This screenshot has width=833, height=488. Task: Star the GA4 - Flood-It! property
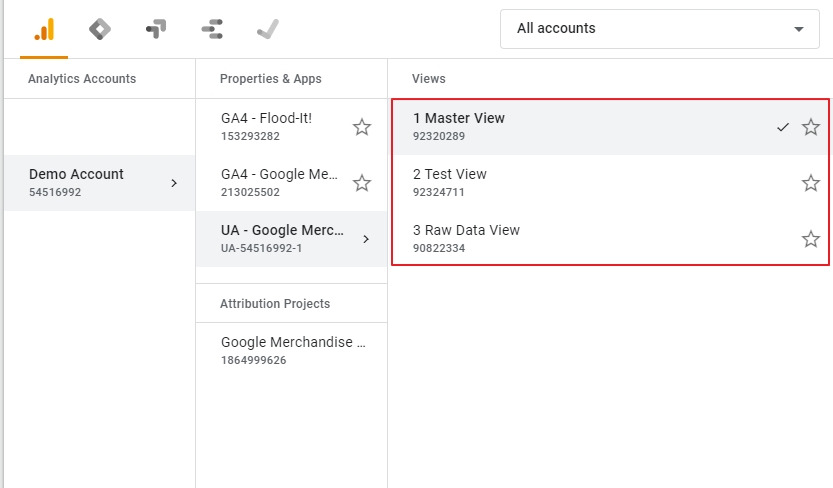(362, 127)
